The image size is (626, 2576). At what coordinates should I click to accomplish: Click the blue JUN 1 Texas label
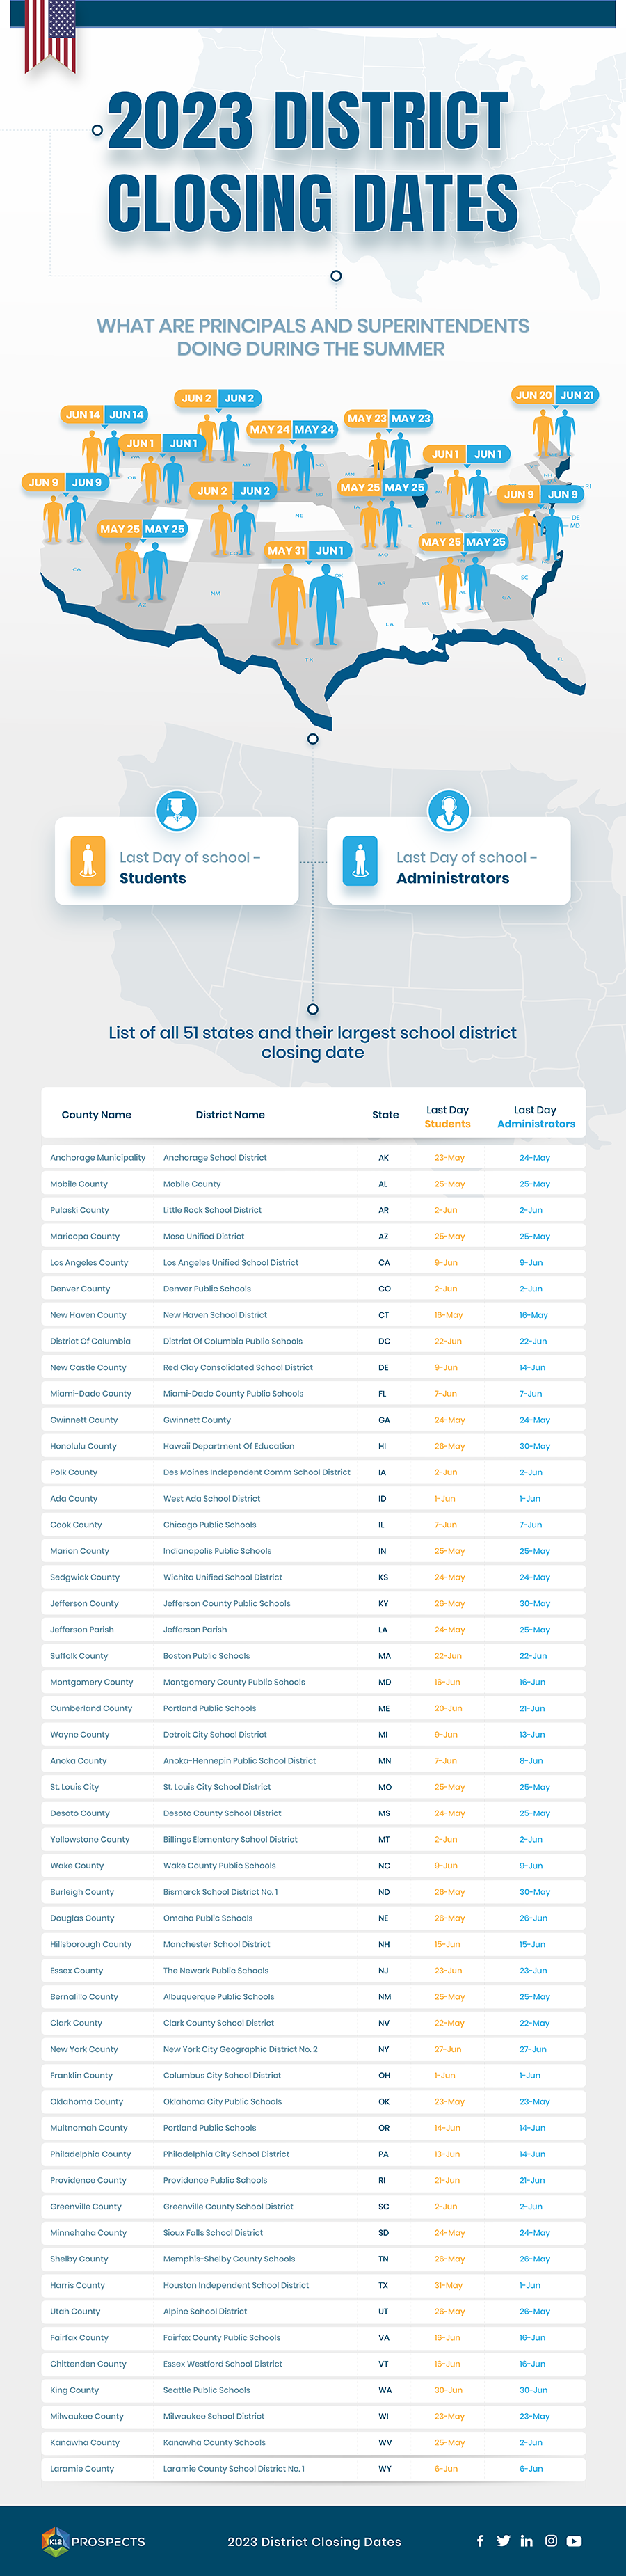click(x=330, y=550)
